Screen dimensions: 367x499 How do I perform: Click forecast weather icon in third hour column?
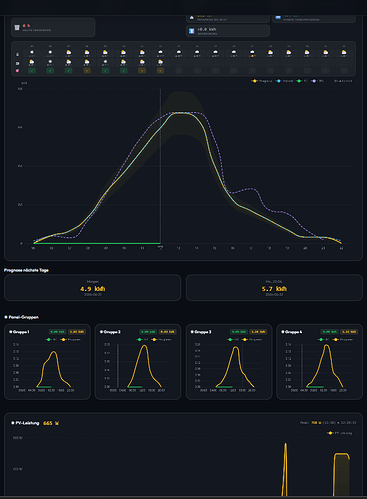click(x=69, y=52)
